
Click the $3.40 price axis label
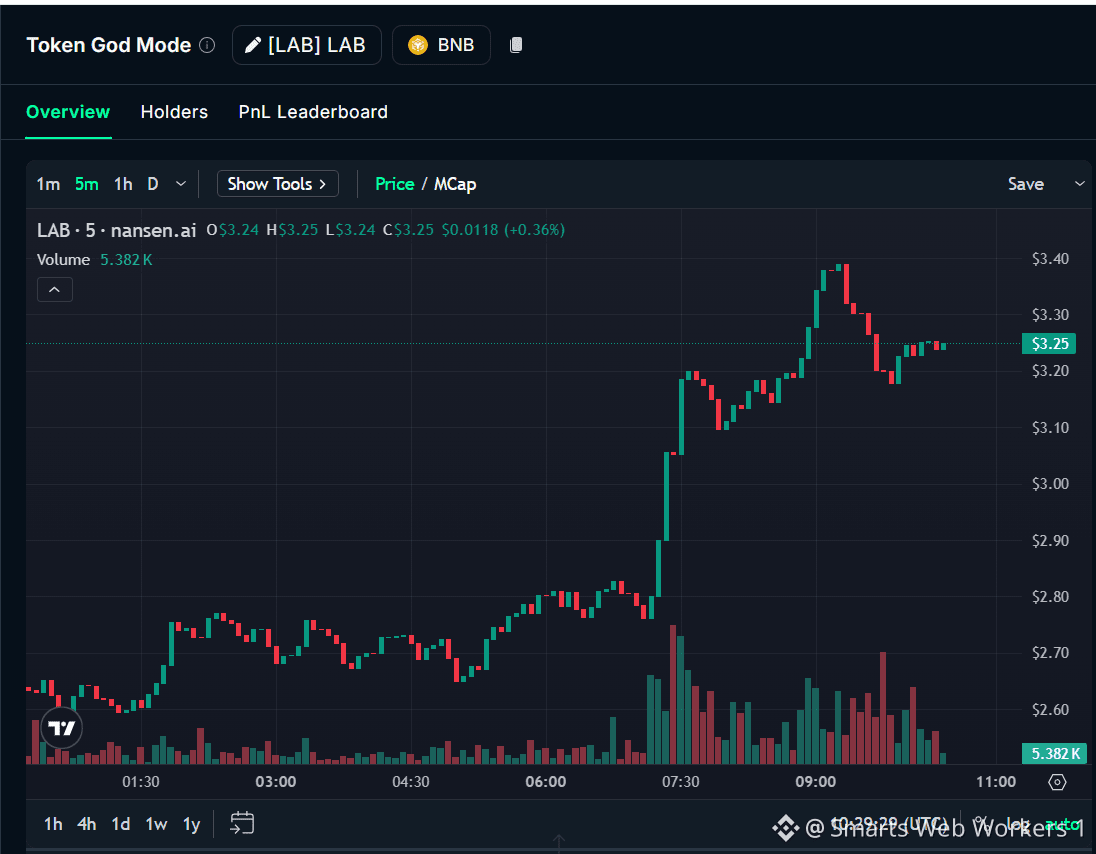(1050, 259)
